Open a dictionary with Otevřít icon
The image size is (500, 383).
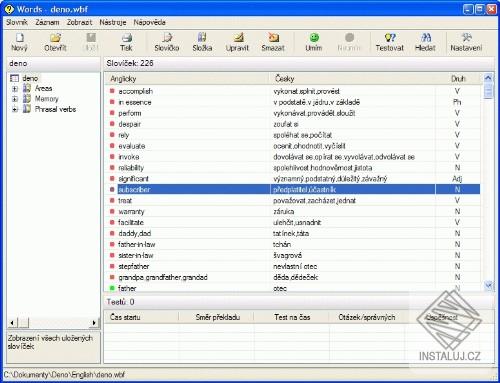[x=56, y=37]
